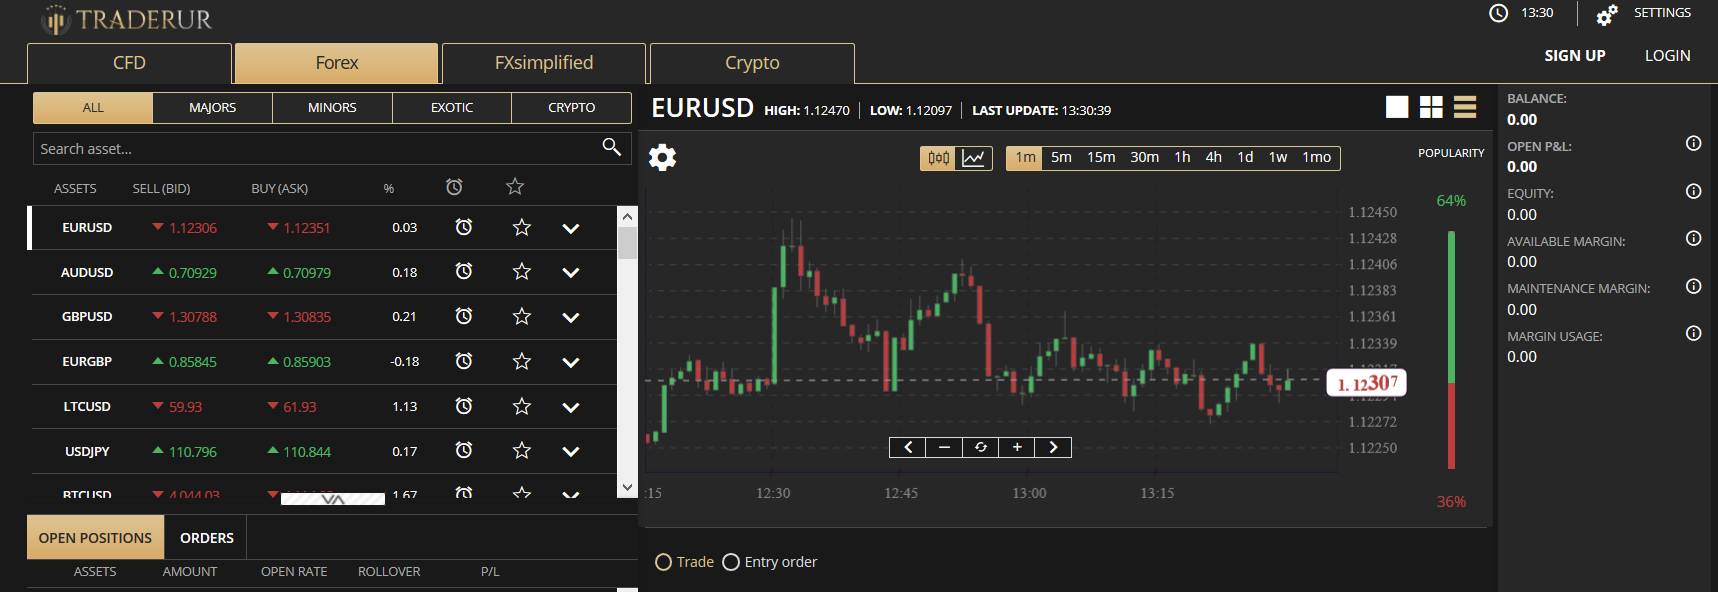
Task: Click the search magnifier icon
Action: click(612, 148)
